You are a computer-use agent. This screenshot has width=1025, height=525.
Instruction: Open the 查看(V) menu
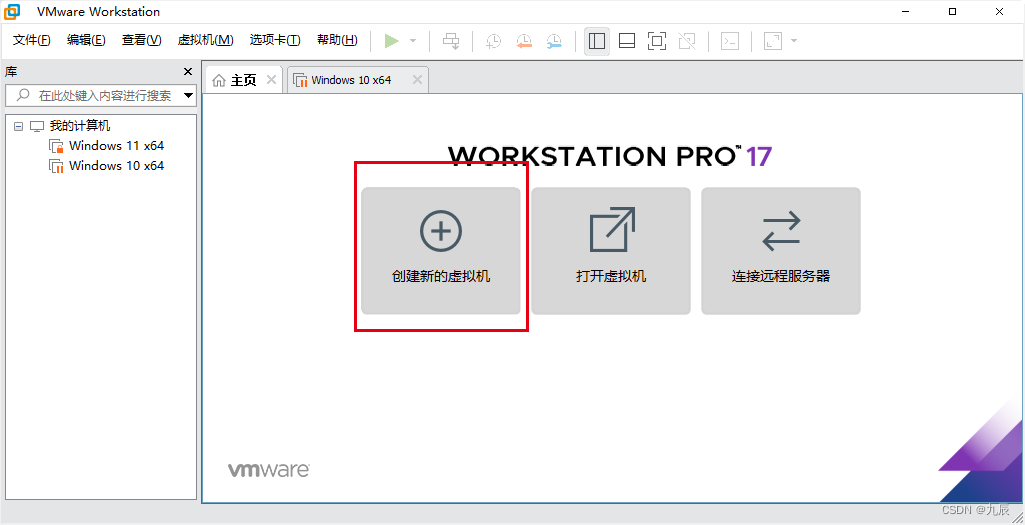pyautogui.click(x=142, y=40)
